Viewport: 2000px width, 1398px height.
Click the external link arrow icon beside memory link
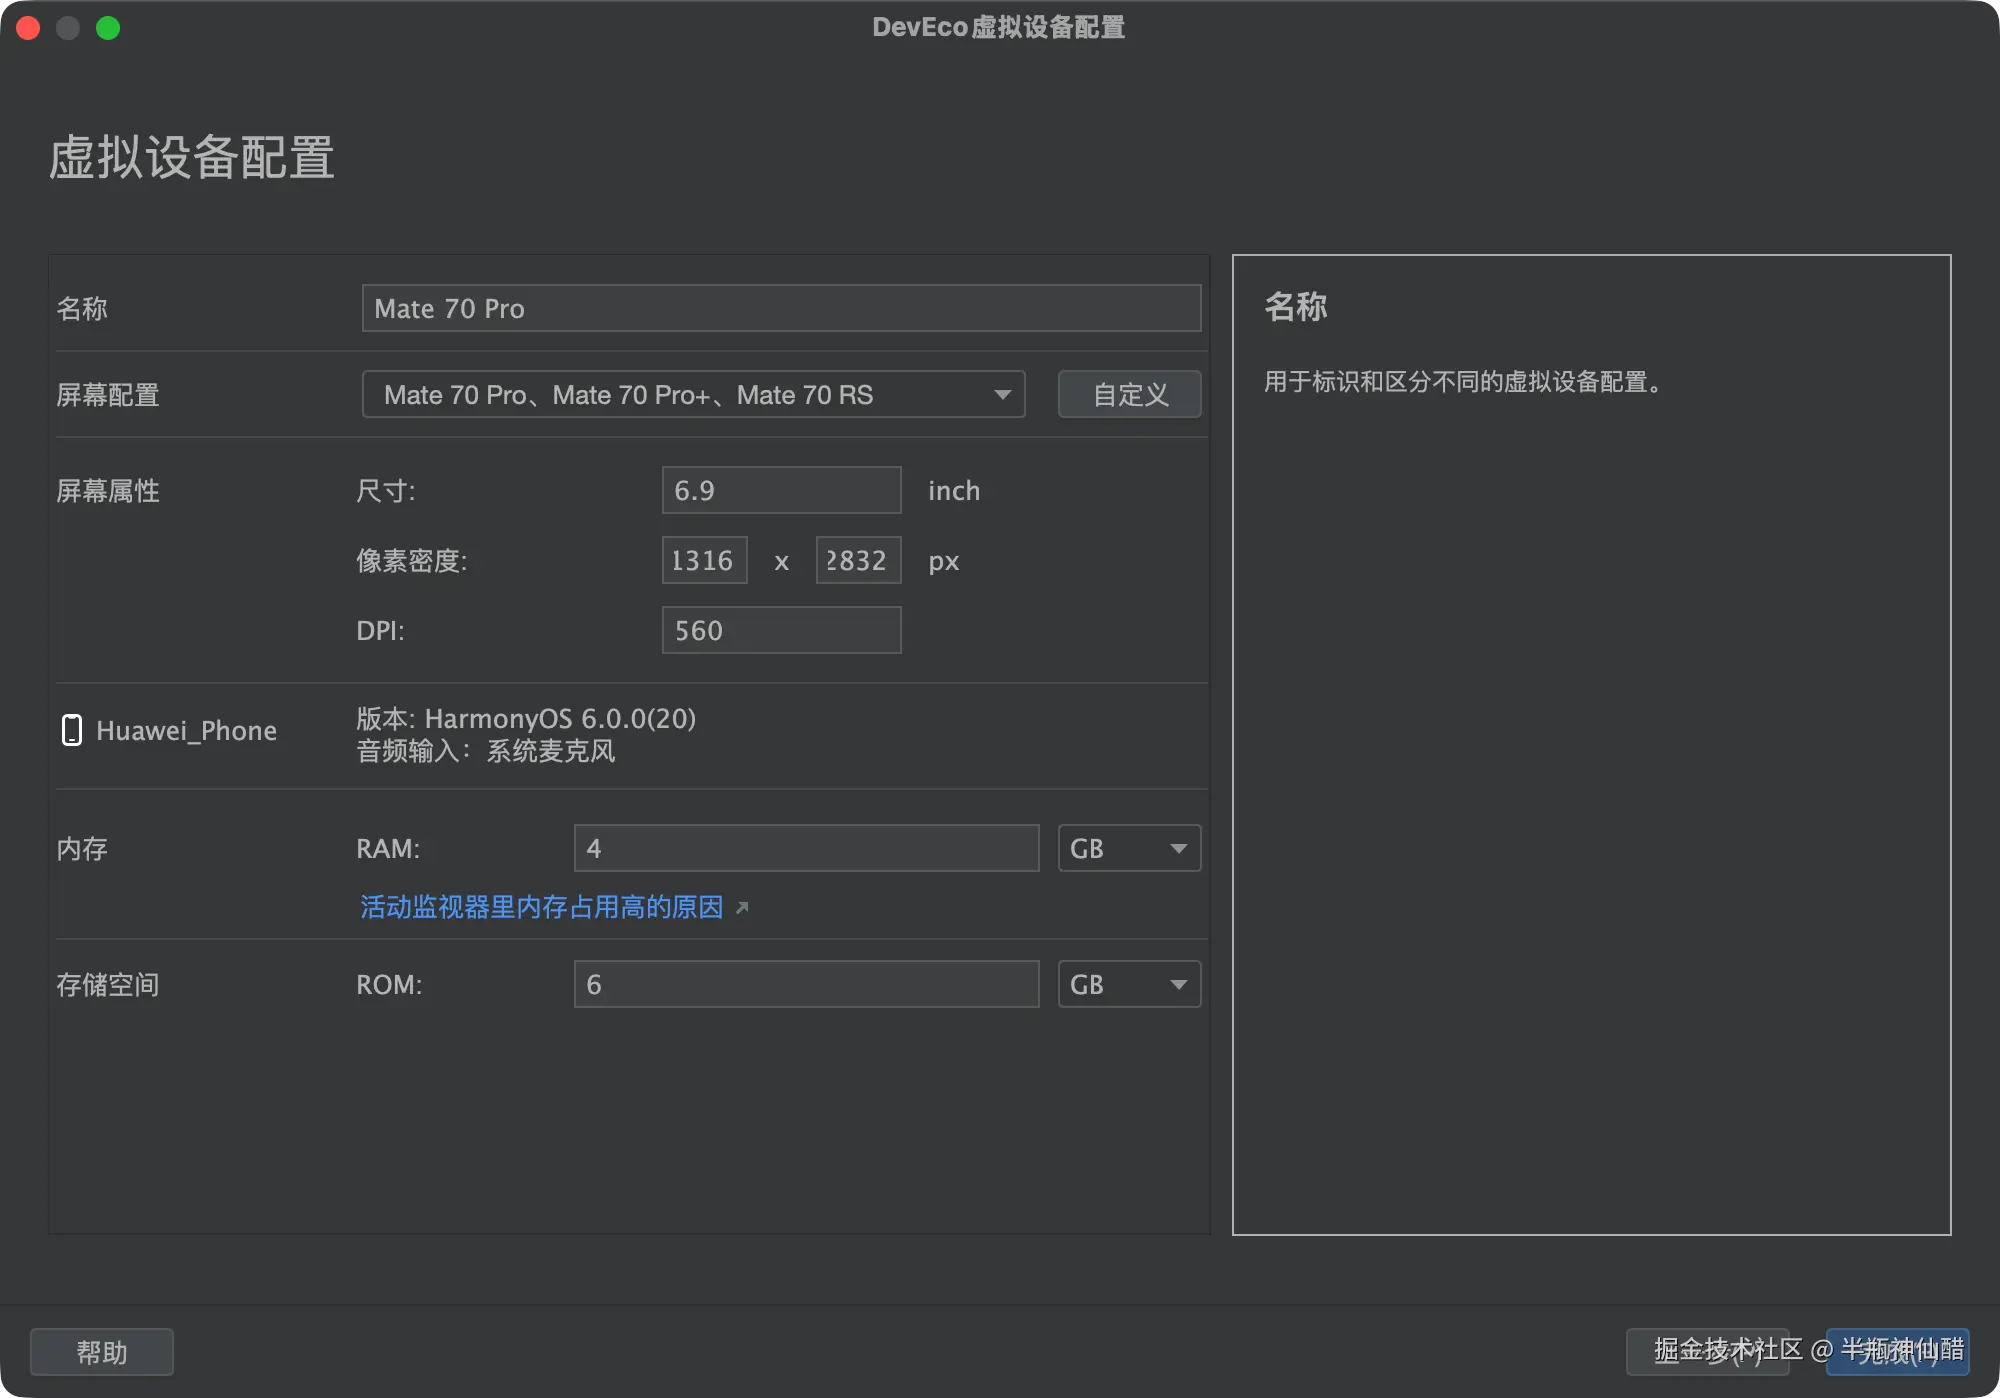pos(742,908)
